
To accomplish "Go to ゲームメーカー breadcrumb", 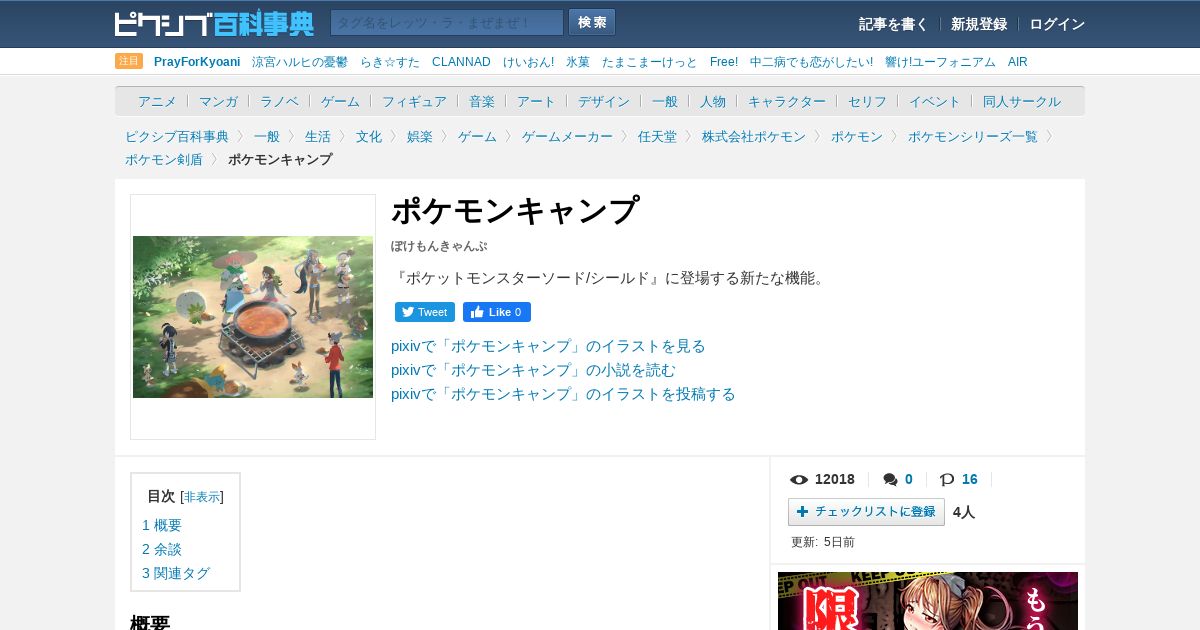I will coord(567,136).
